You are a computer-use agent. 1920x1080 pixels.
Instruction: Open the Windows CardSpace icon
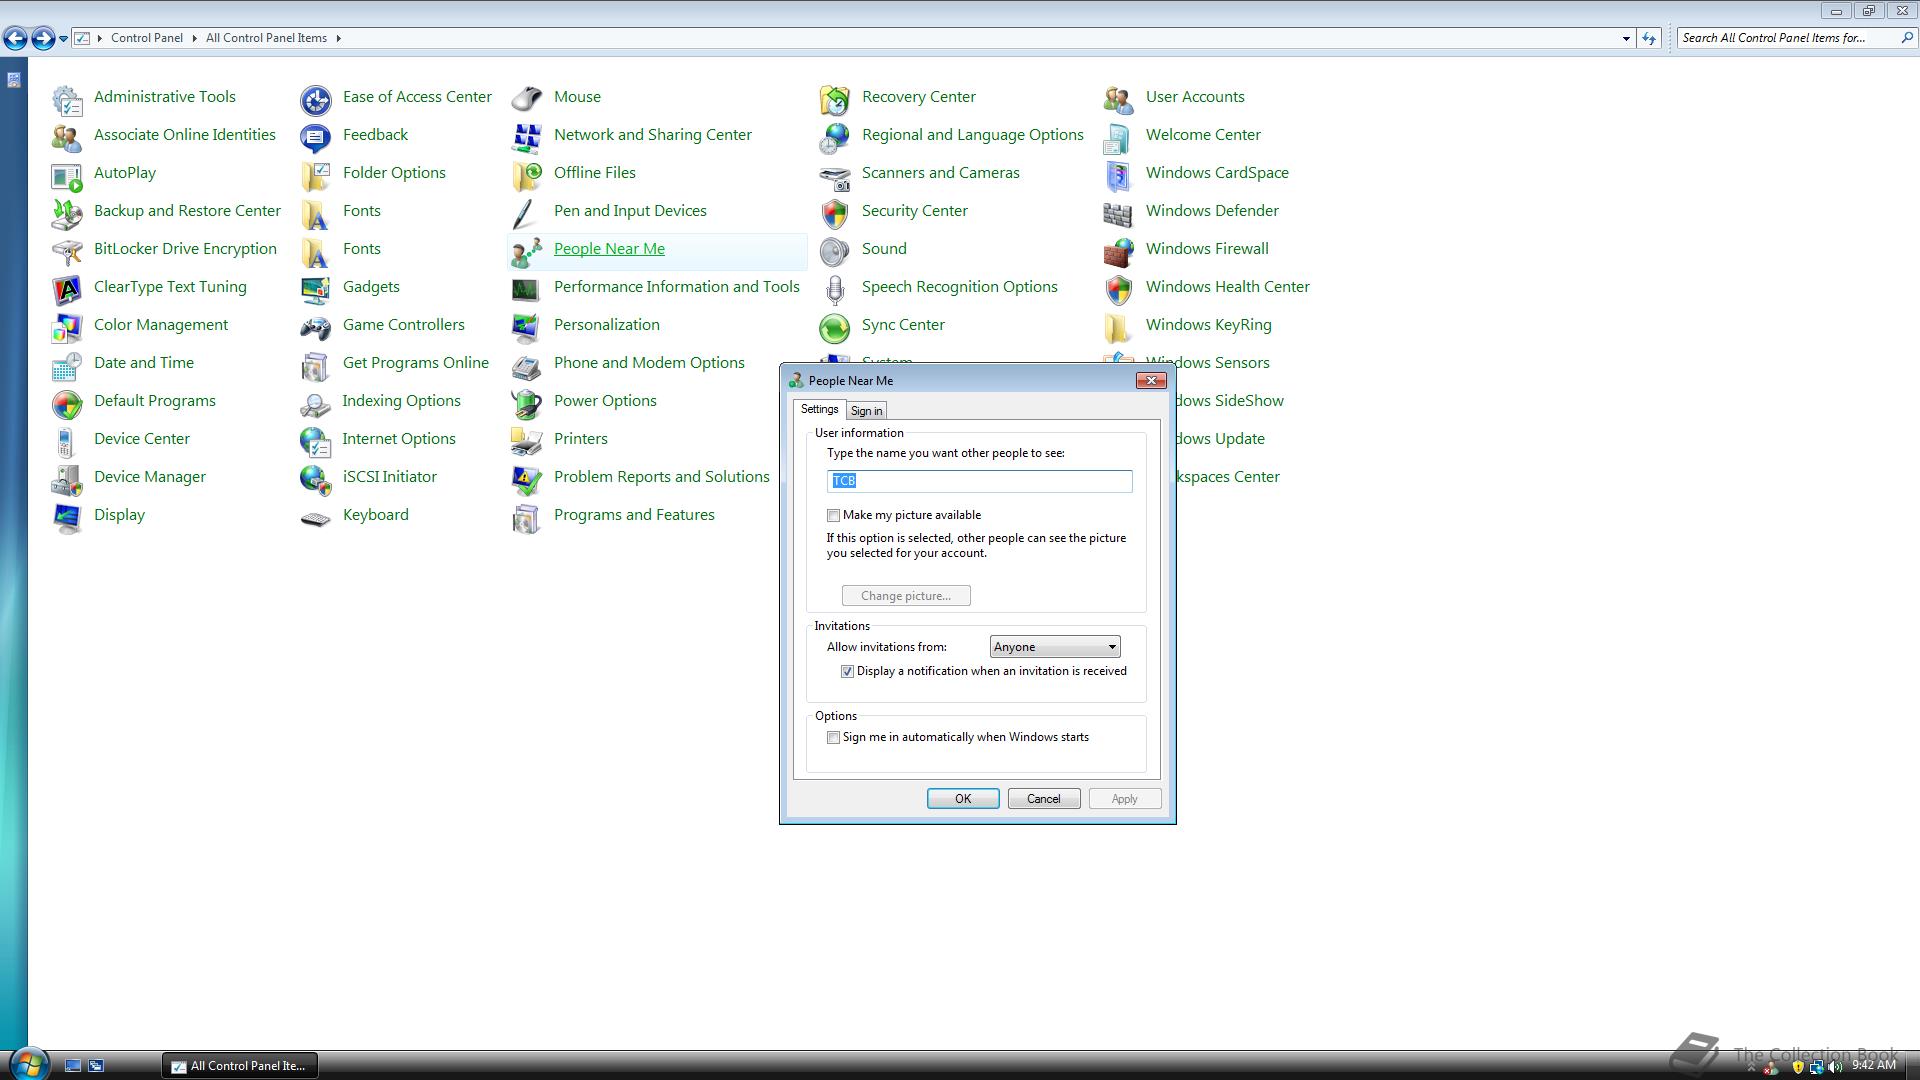tap(1119, 175)
